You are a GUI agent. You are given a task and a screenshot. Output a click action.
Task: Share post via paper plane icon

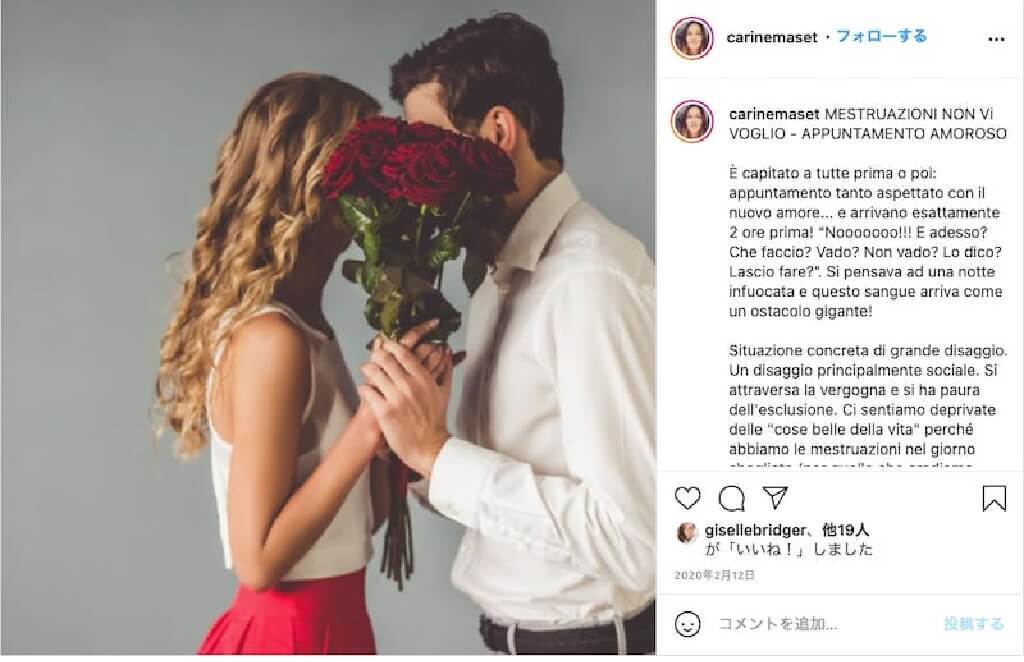click(775, 497)
